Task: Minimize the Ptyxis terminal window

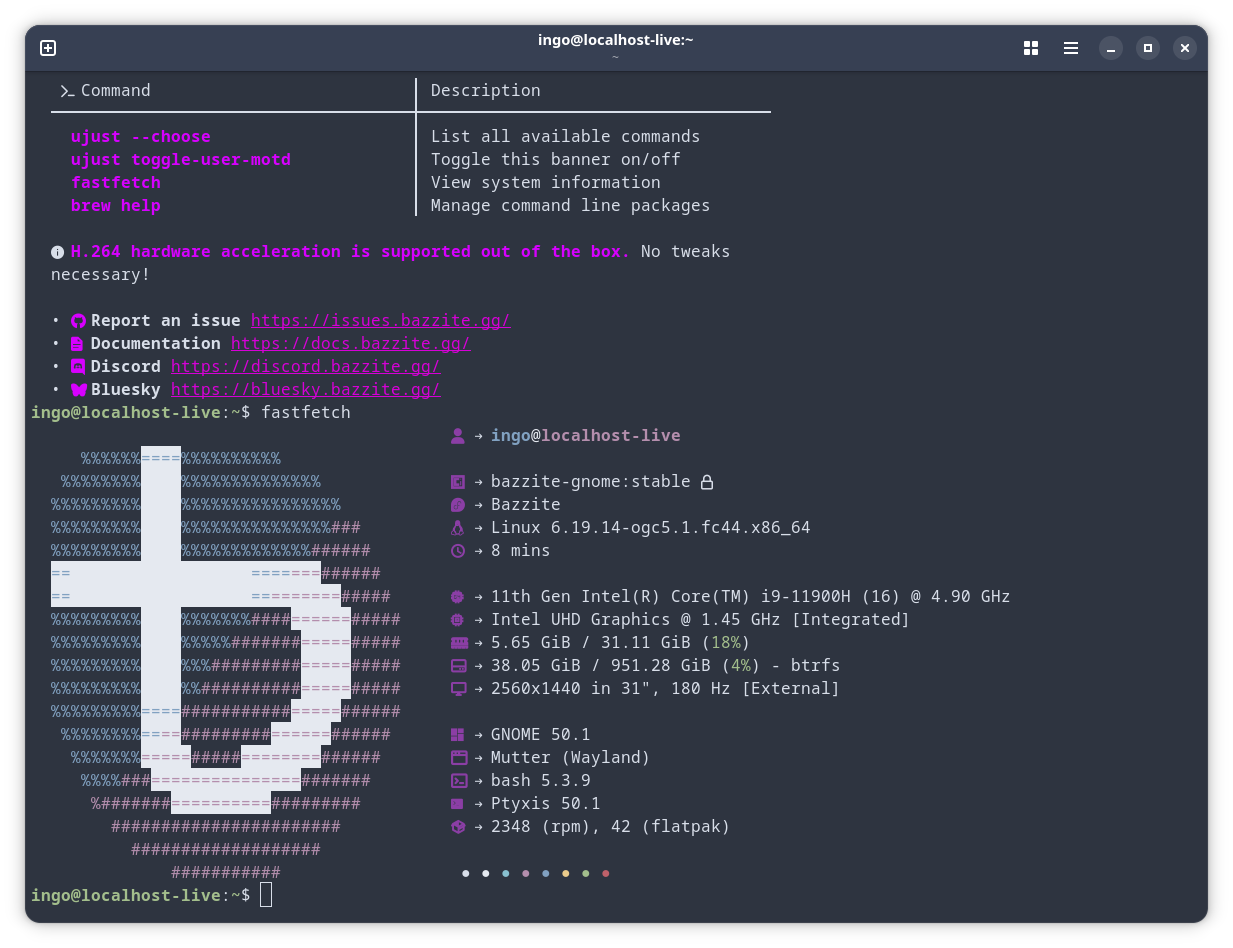Action: (x=1111, y=48)
